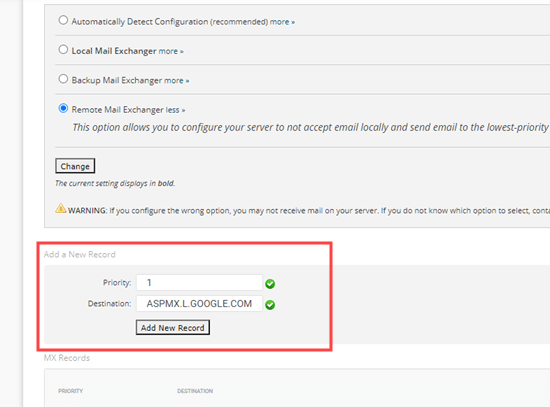
Task: Select Local Mail Exchanger radio option
Action: (63, 49)
